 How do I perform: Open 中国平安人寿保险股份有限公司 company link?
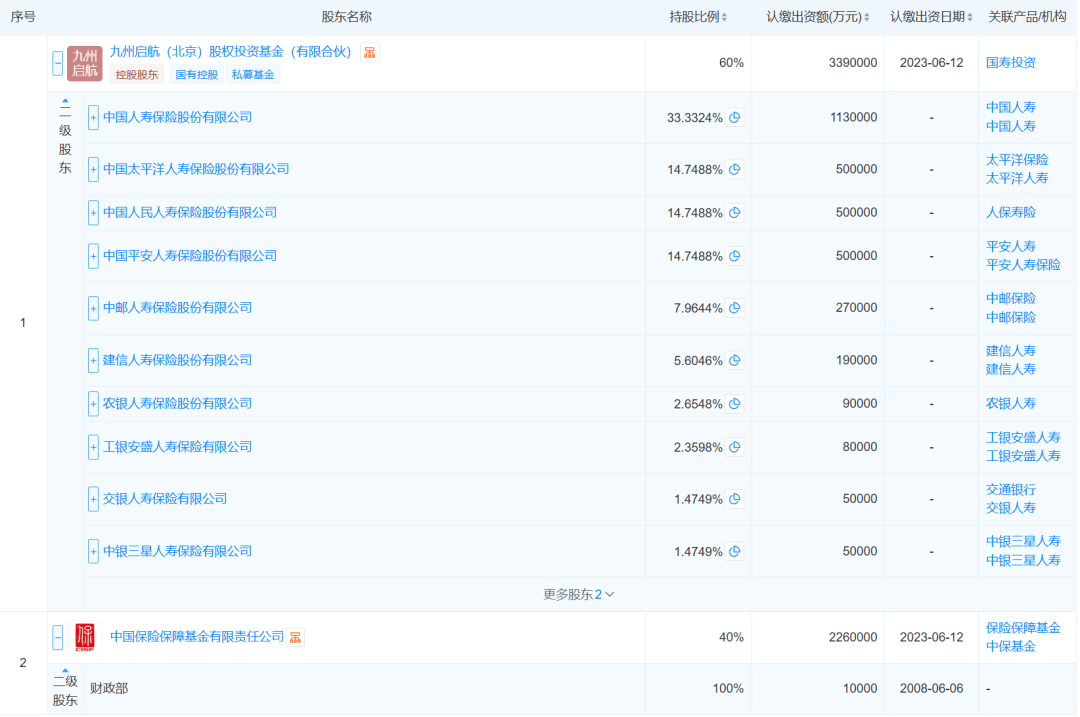[x=189, y=256]
